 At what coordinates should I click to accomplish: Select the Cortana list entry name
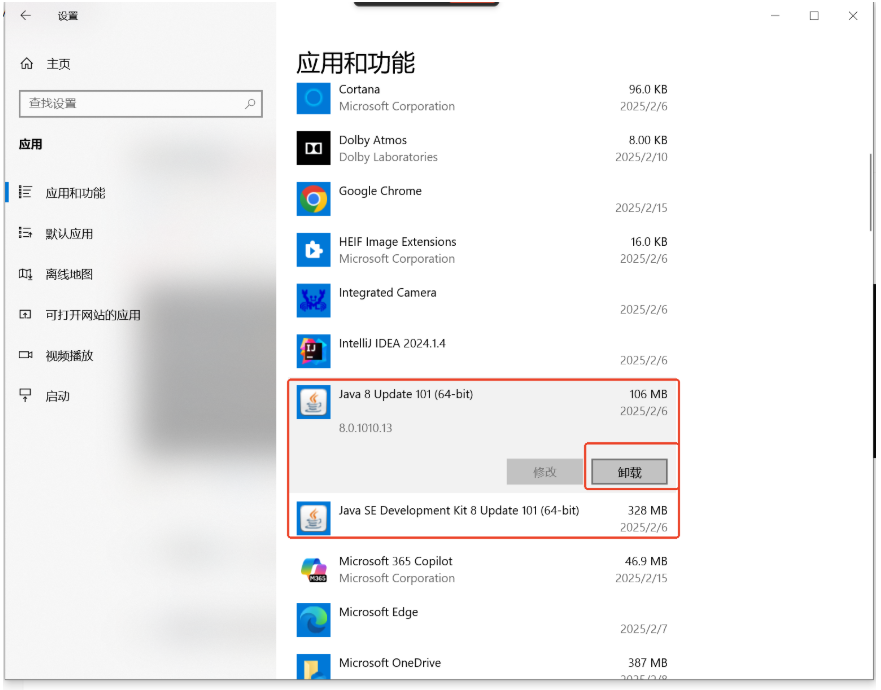(x=359, y=89)
